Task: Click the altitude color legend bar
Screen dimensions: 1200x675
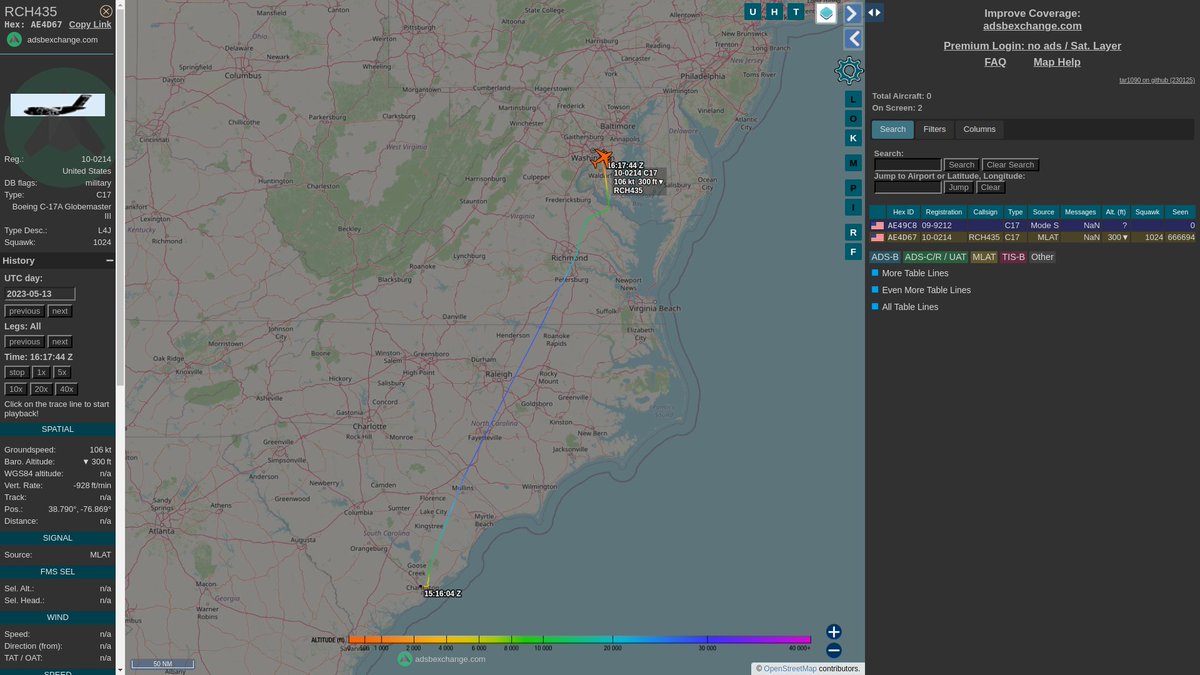Action: coord(580,639)
